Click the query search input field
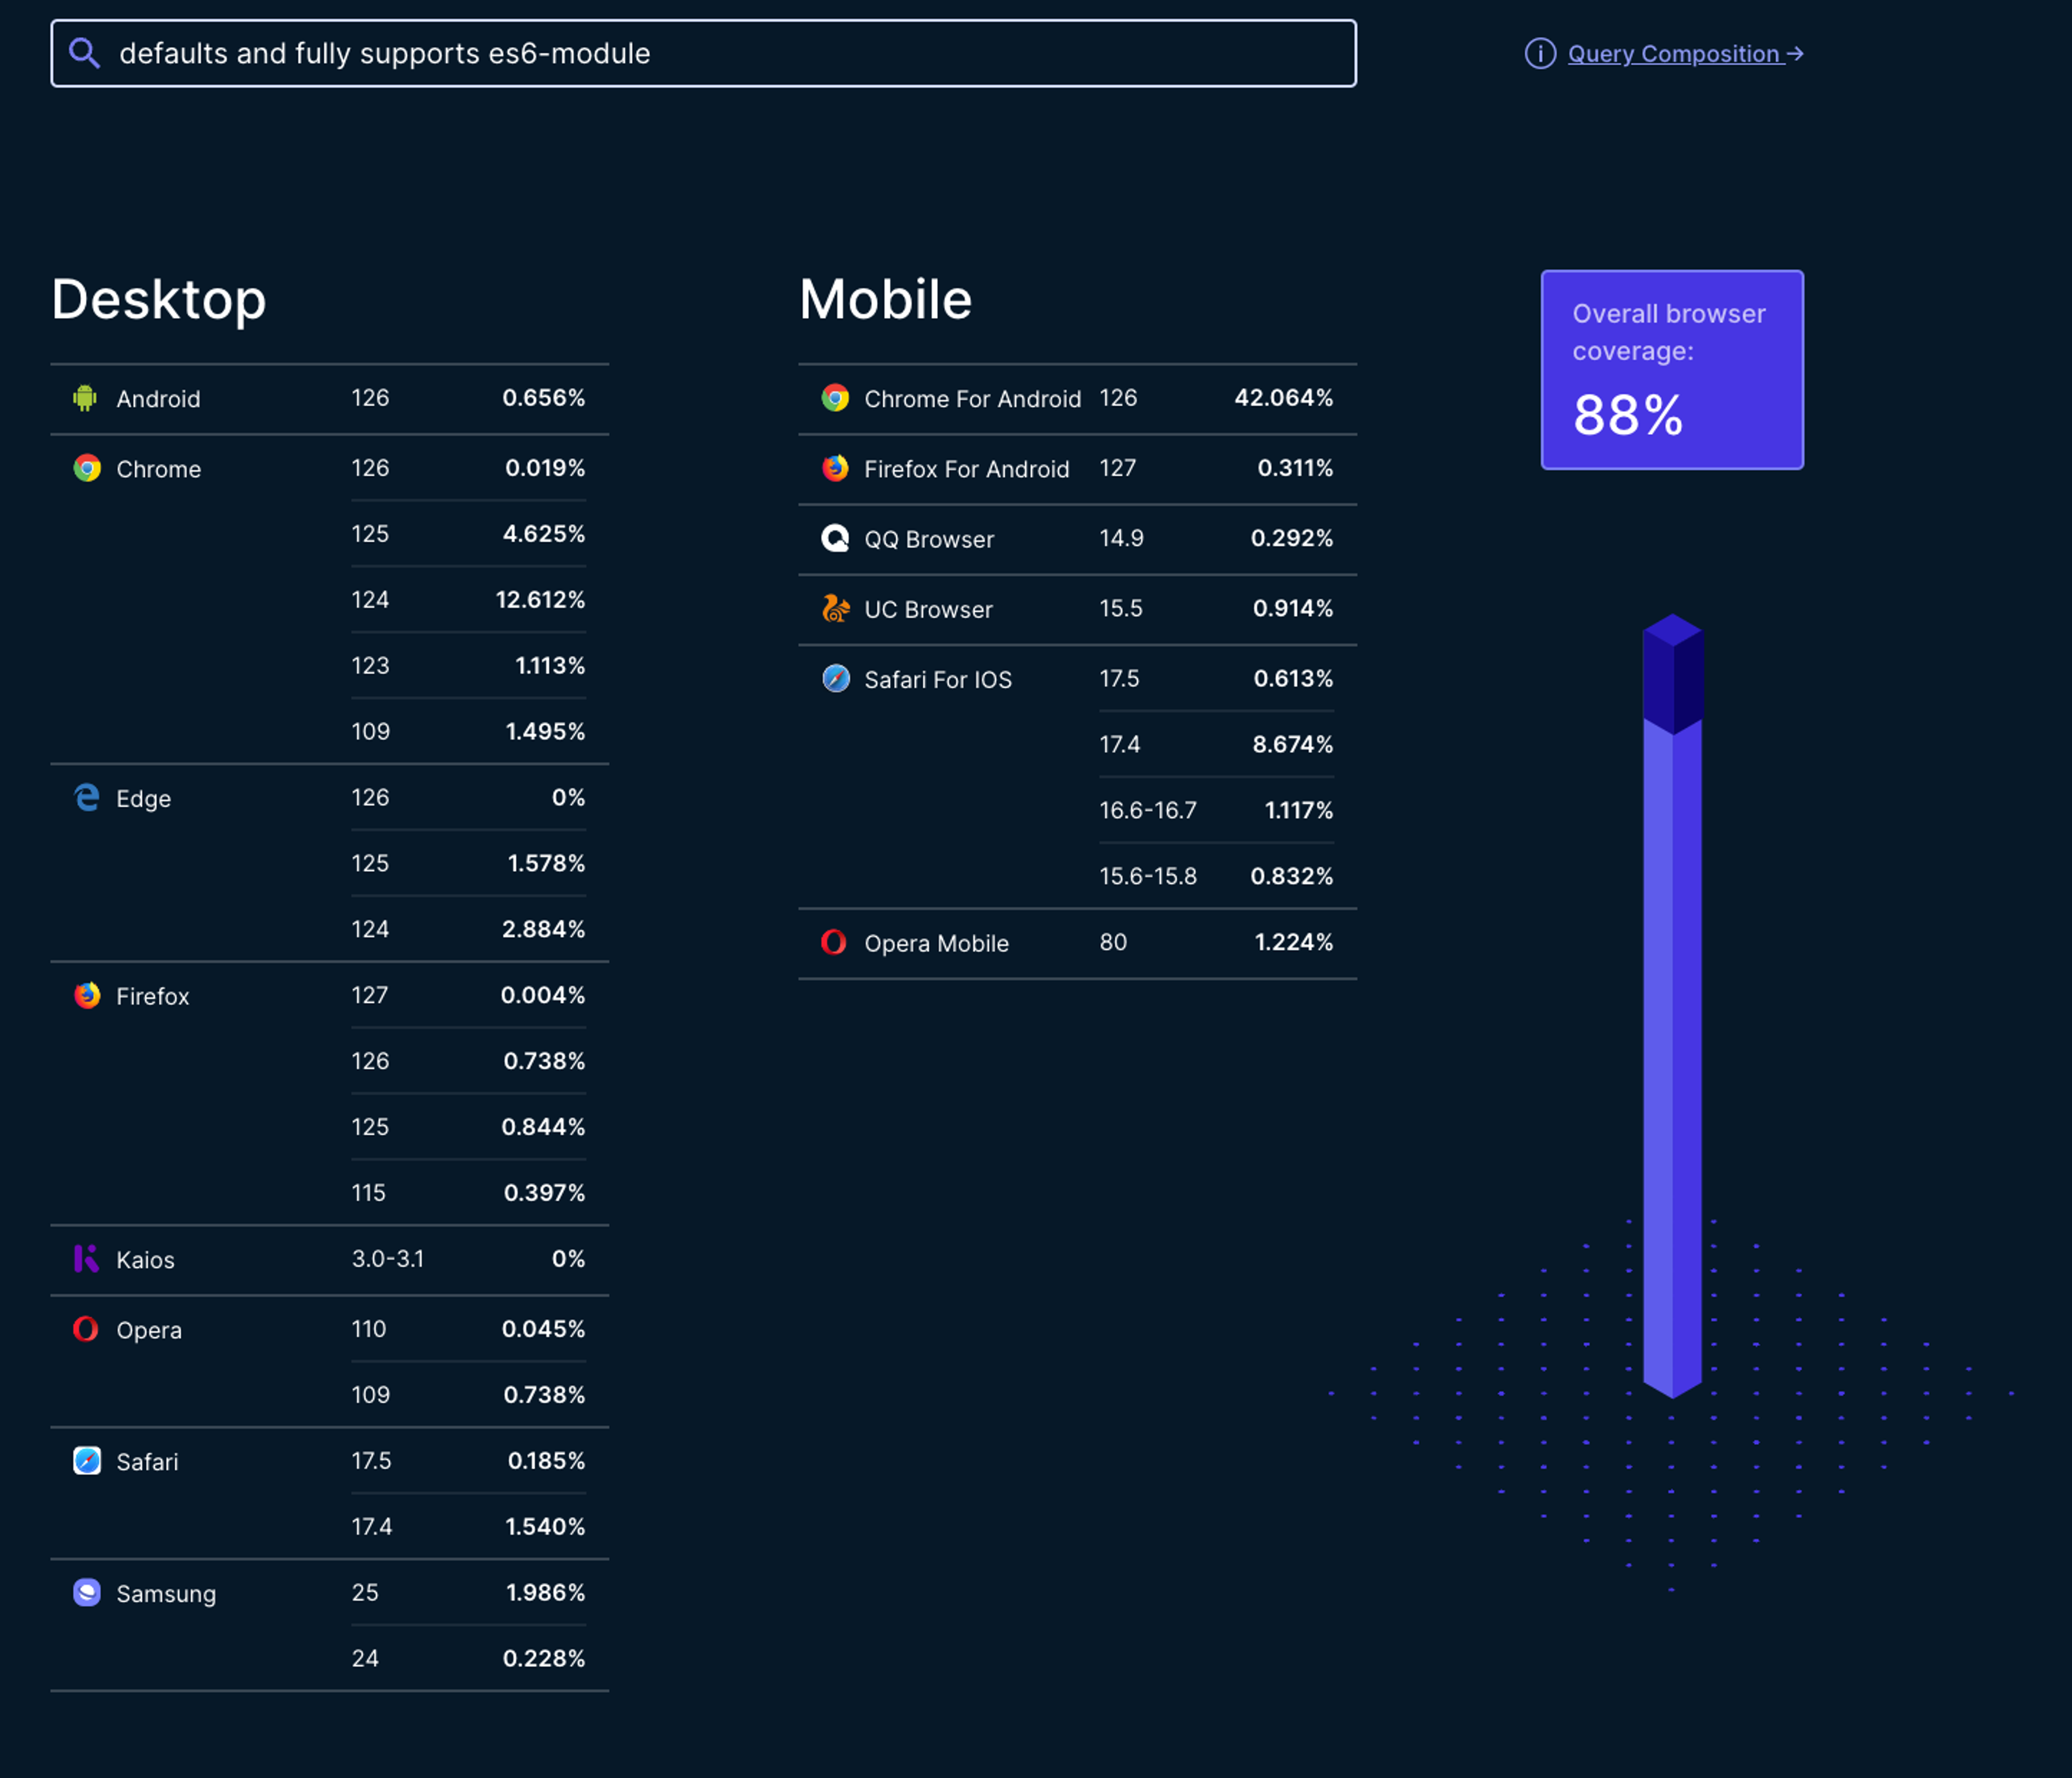This screenshot has height=1778, width=2072. coord(703,53)
